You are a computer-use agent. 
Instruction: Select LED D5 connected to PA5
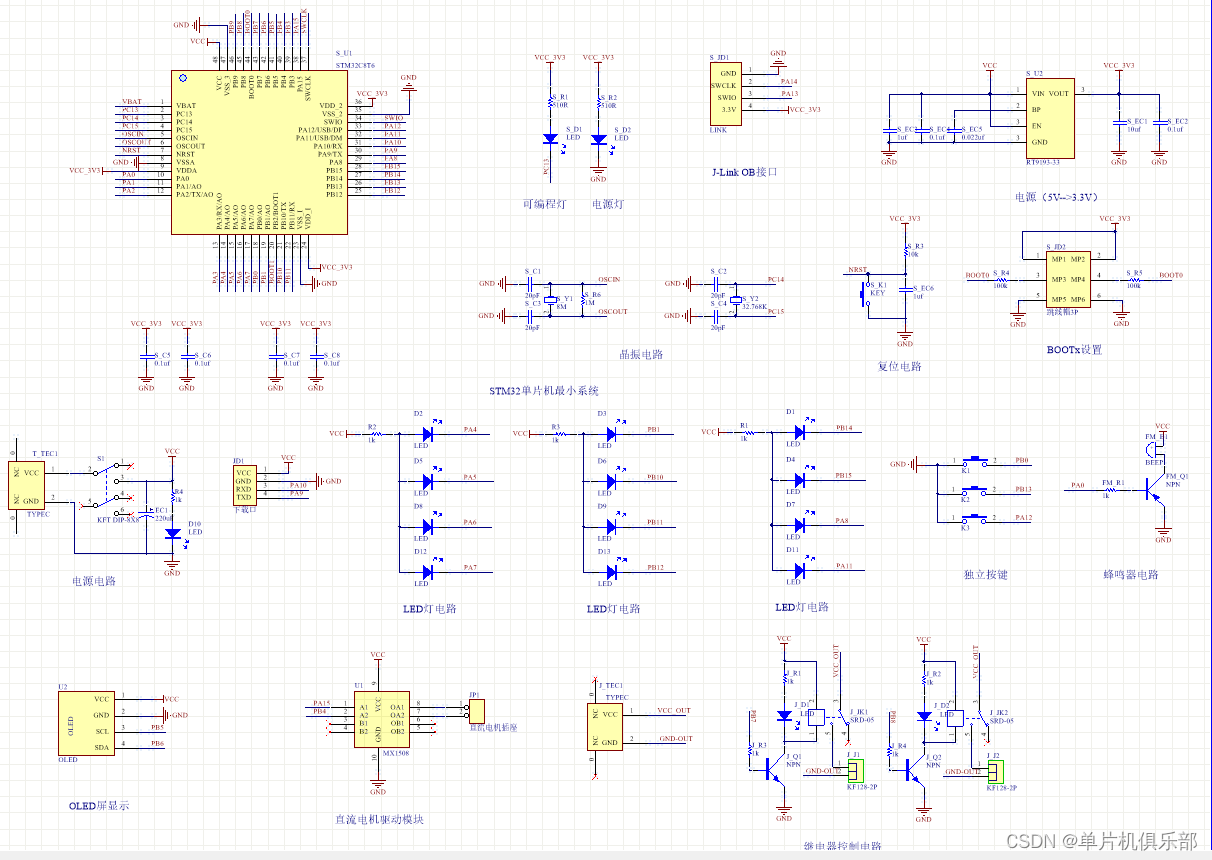pyautogui.click(x=427, y=481)
